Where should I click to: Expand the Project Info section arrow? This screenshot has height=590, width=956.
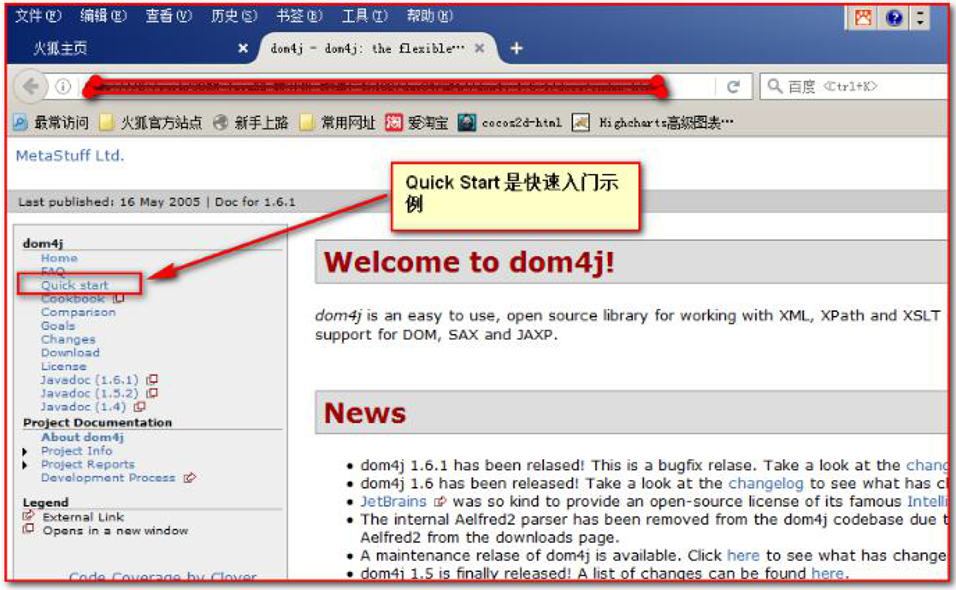point(24,452)
